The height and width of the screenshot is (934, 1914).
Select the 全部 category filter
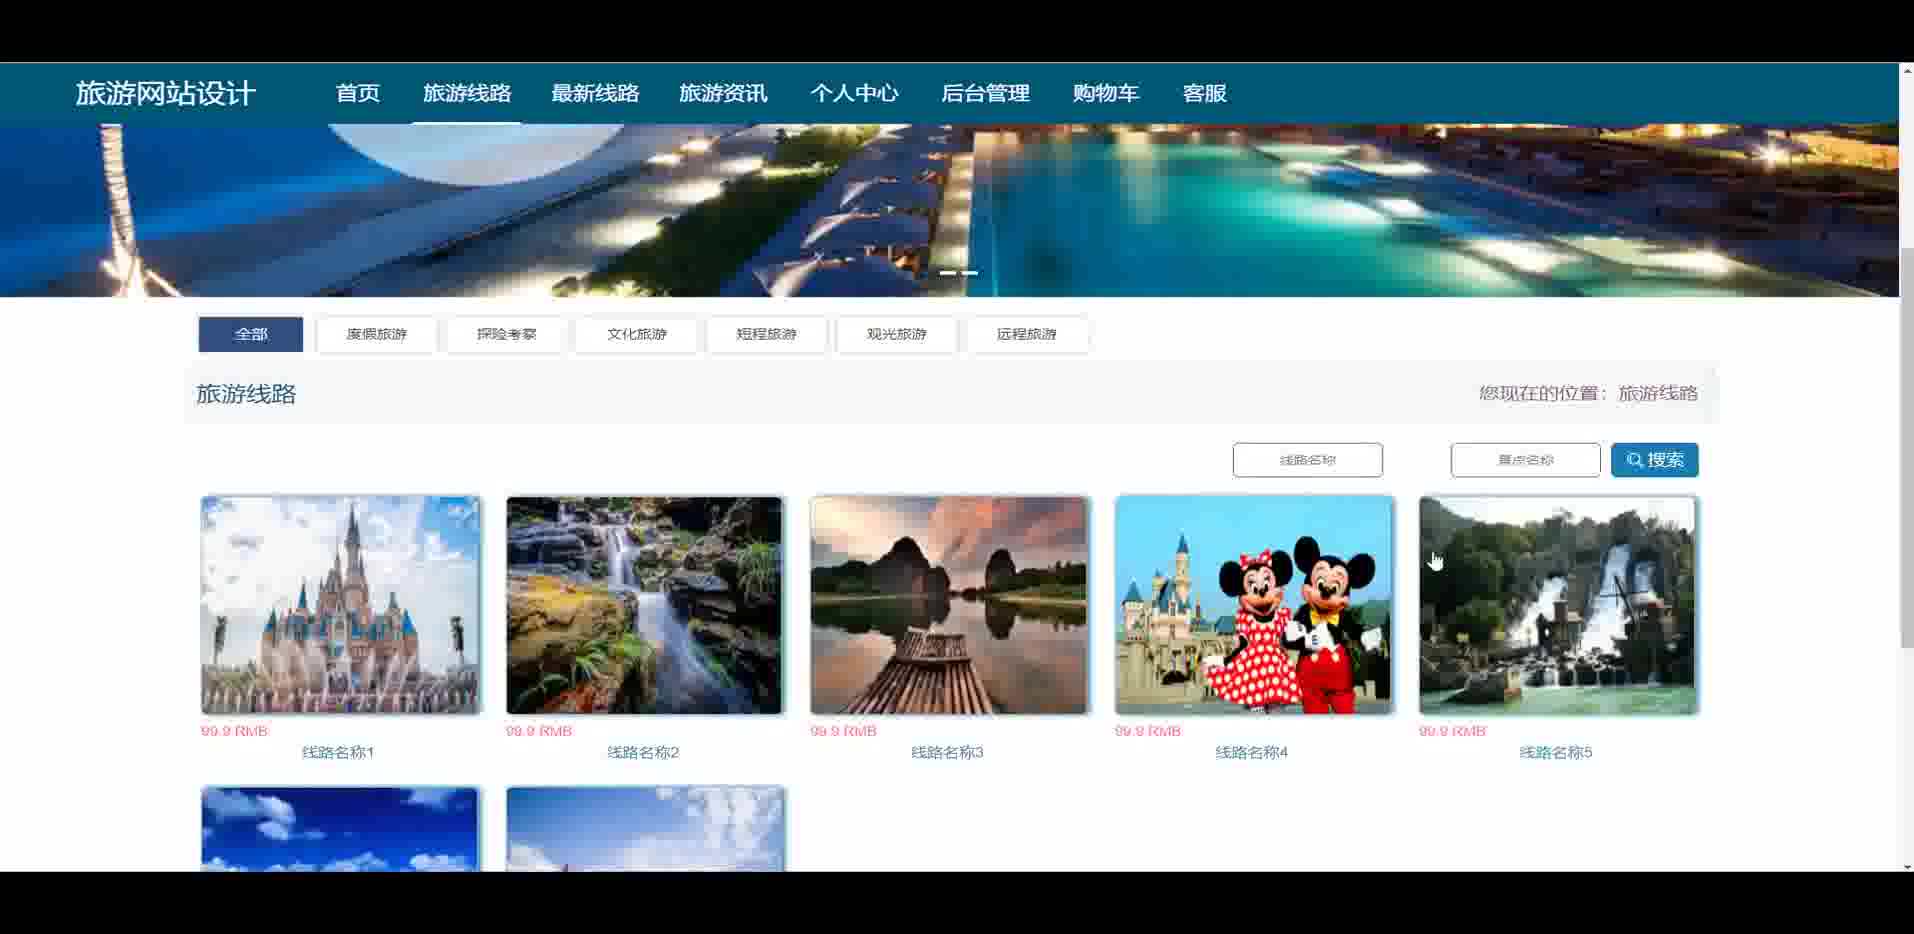click(x=251, y=334)
